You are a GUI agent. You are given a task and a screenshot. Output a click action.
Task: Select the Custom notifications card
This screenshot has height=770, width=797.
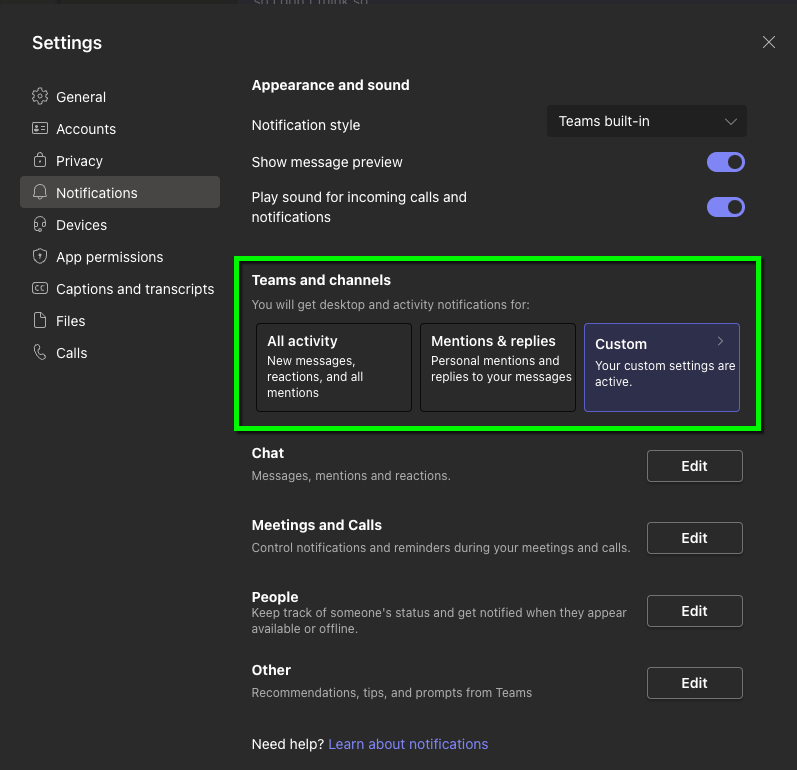pyautogui.click(x=662, y=367)
